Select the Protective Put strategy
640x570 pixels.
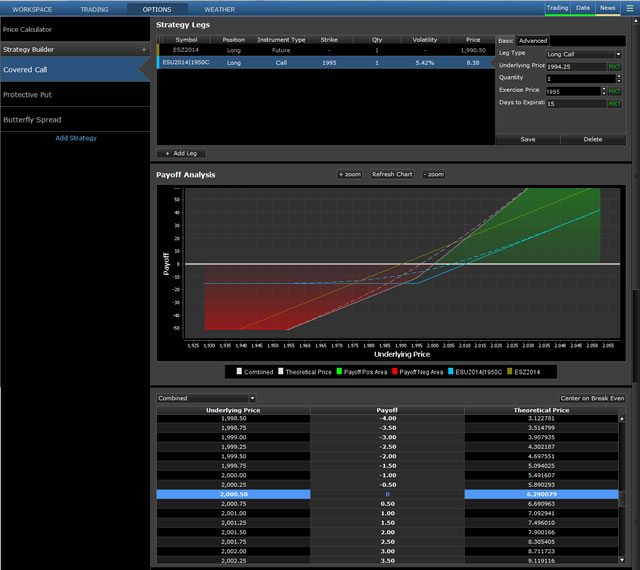(75, 95)
